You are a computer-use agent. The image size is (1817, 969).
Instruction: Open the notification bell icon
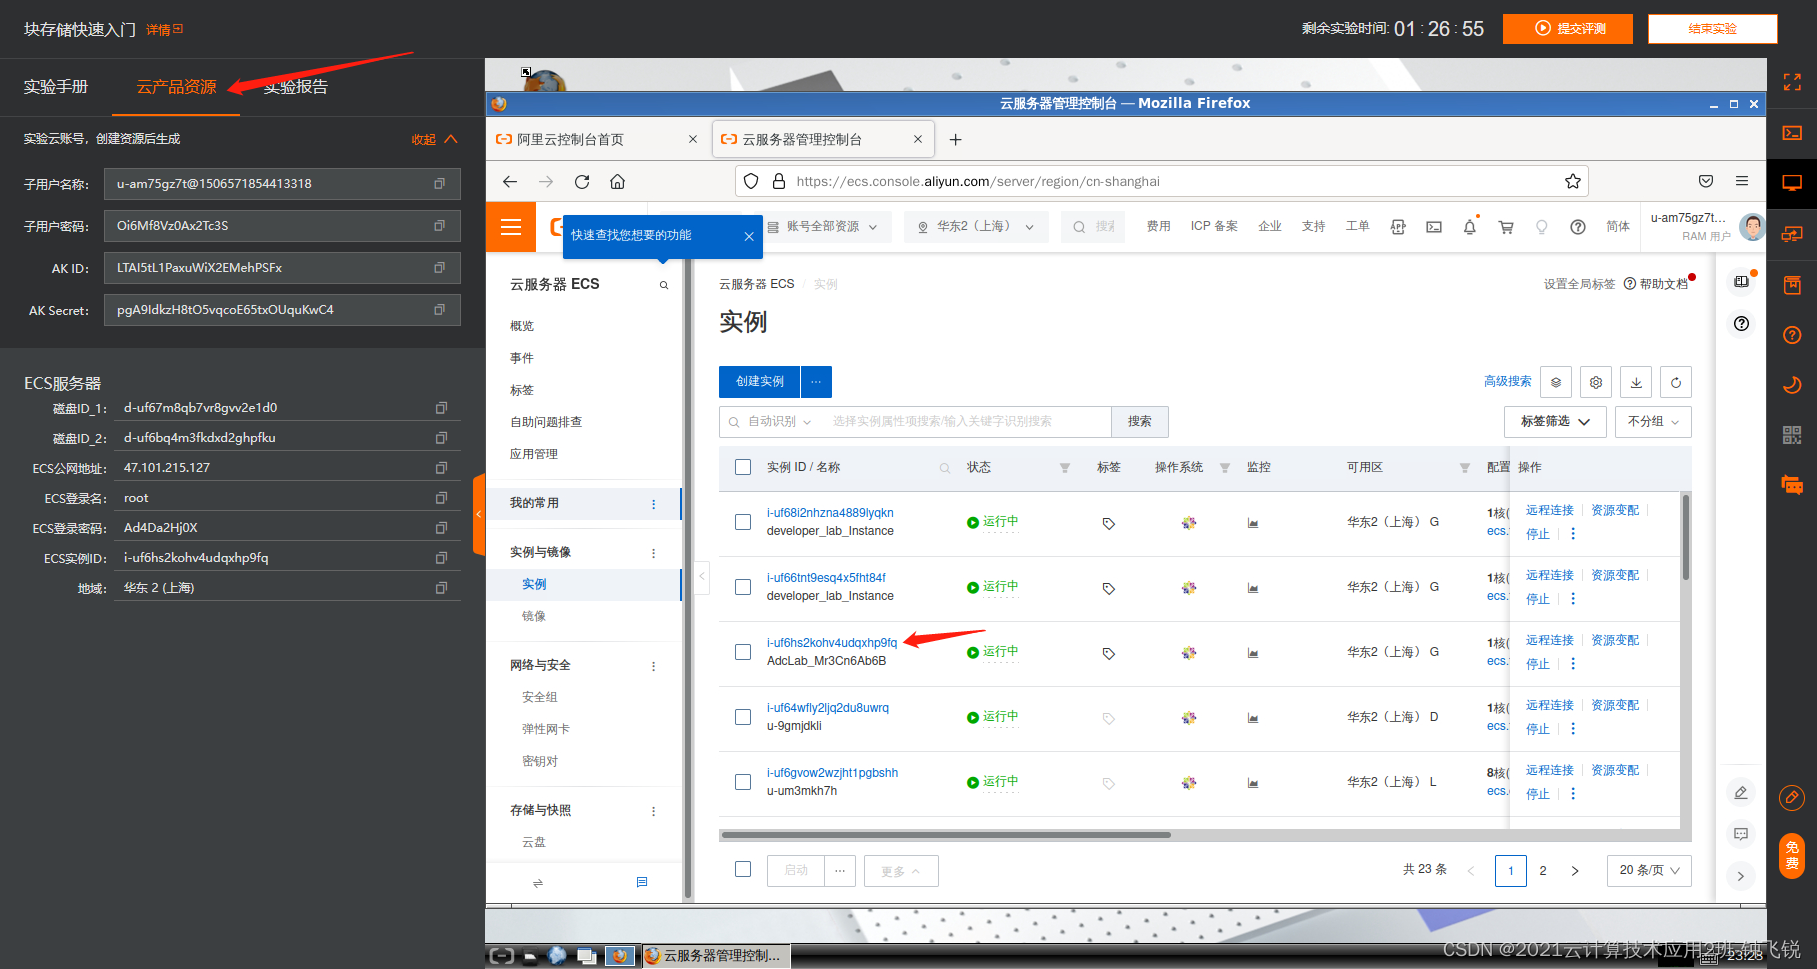[x=1470, y=227]
